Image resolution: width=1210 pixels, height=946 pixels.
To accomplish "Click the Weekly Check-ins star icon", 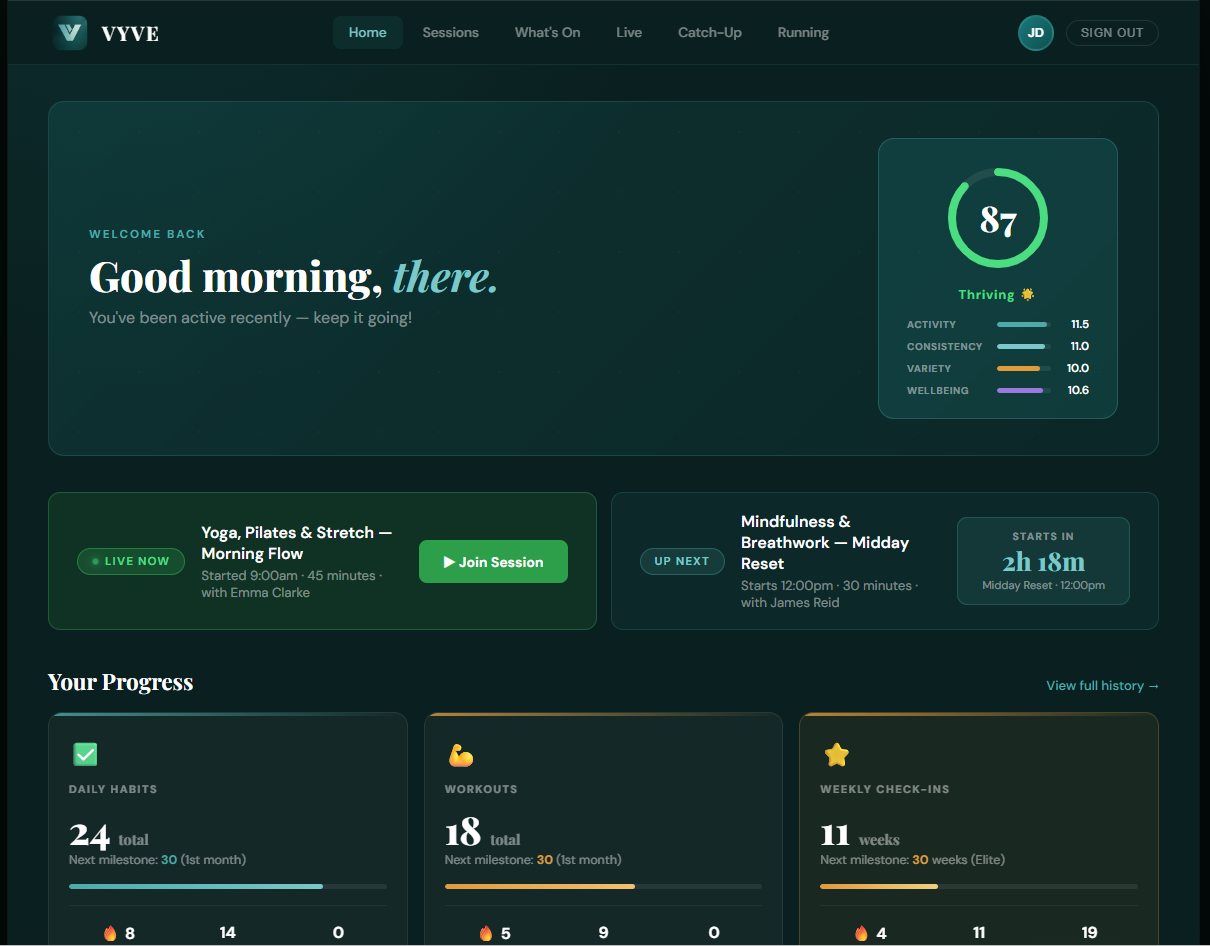I will pyautogui.click(x=836, y=755).
